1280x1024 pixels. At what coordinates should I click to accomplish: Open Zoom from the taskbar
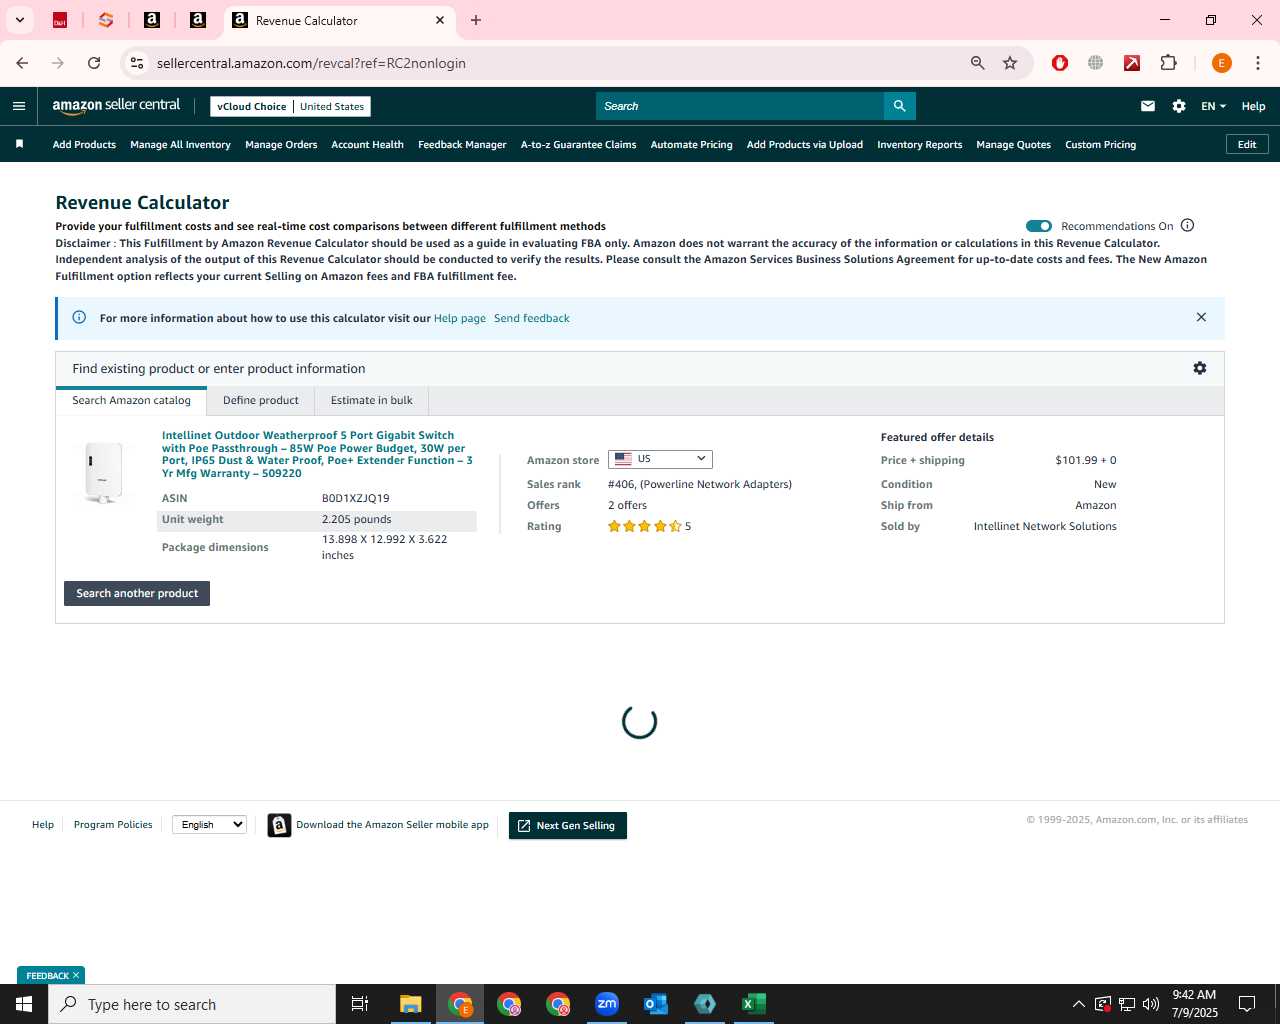click(x=607, y=1004)
